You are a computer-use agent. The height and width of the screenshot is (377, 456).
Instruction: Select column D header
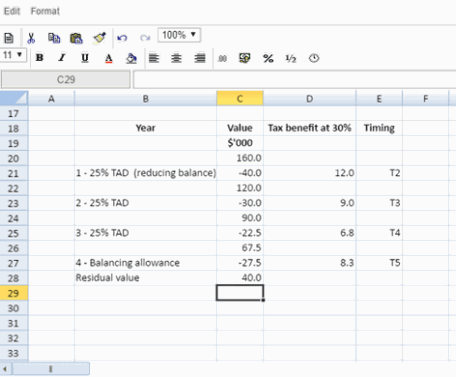[x=310, y=99]
